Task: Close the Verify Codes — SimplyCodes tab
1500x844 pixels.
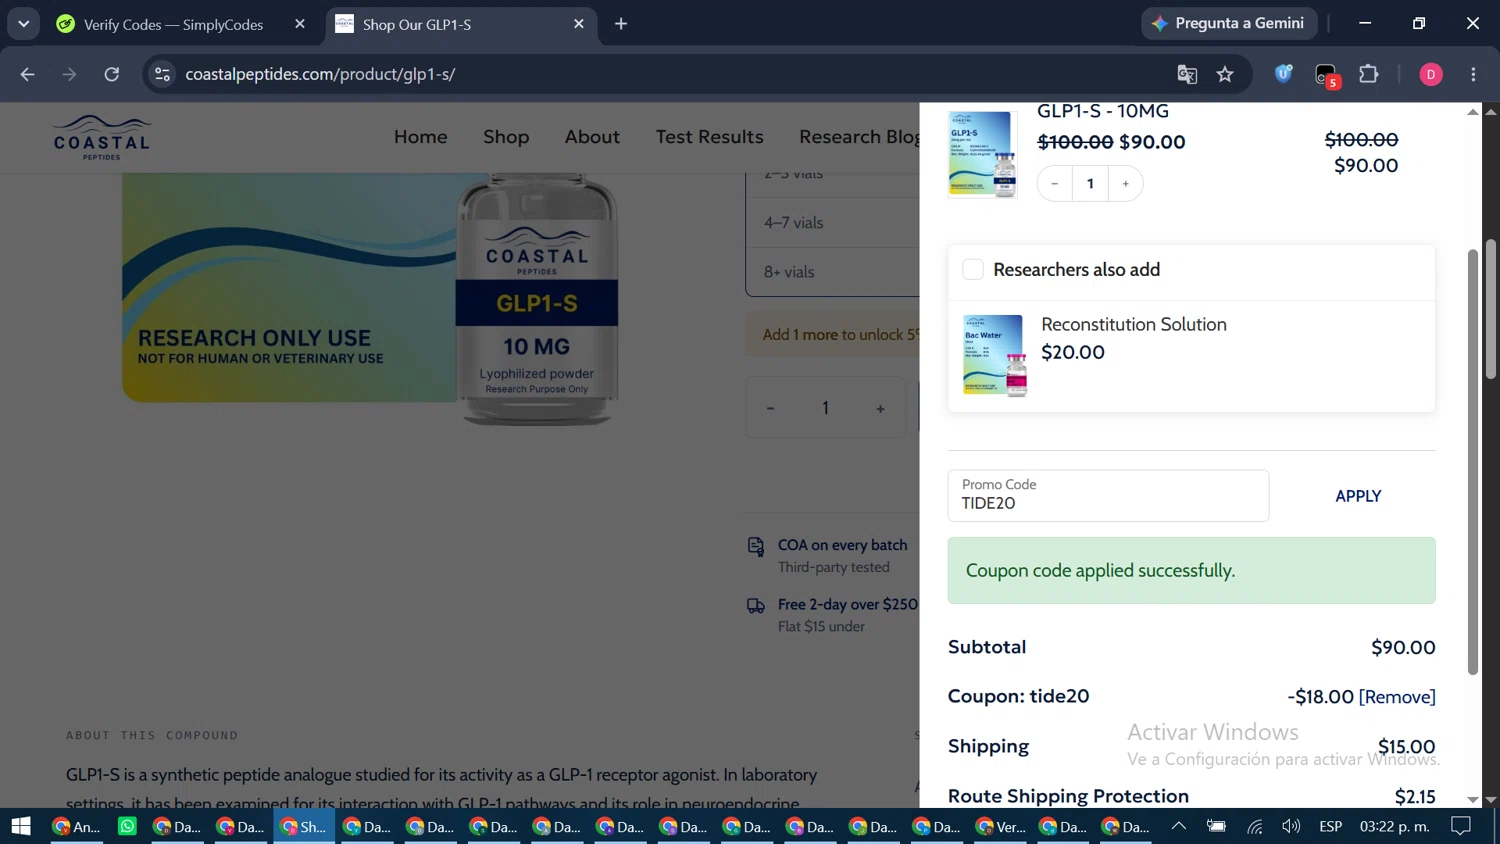Action: coord(300,24)
